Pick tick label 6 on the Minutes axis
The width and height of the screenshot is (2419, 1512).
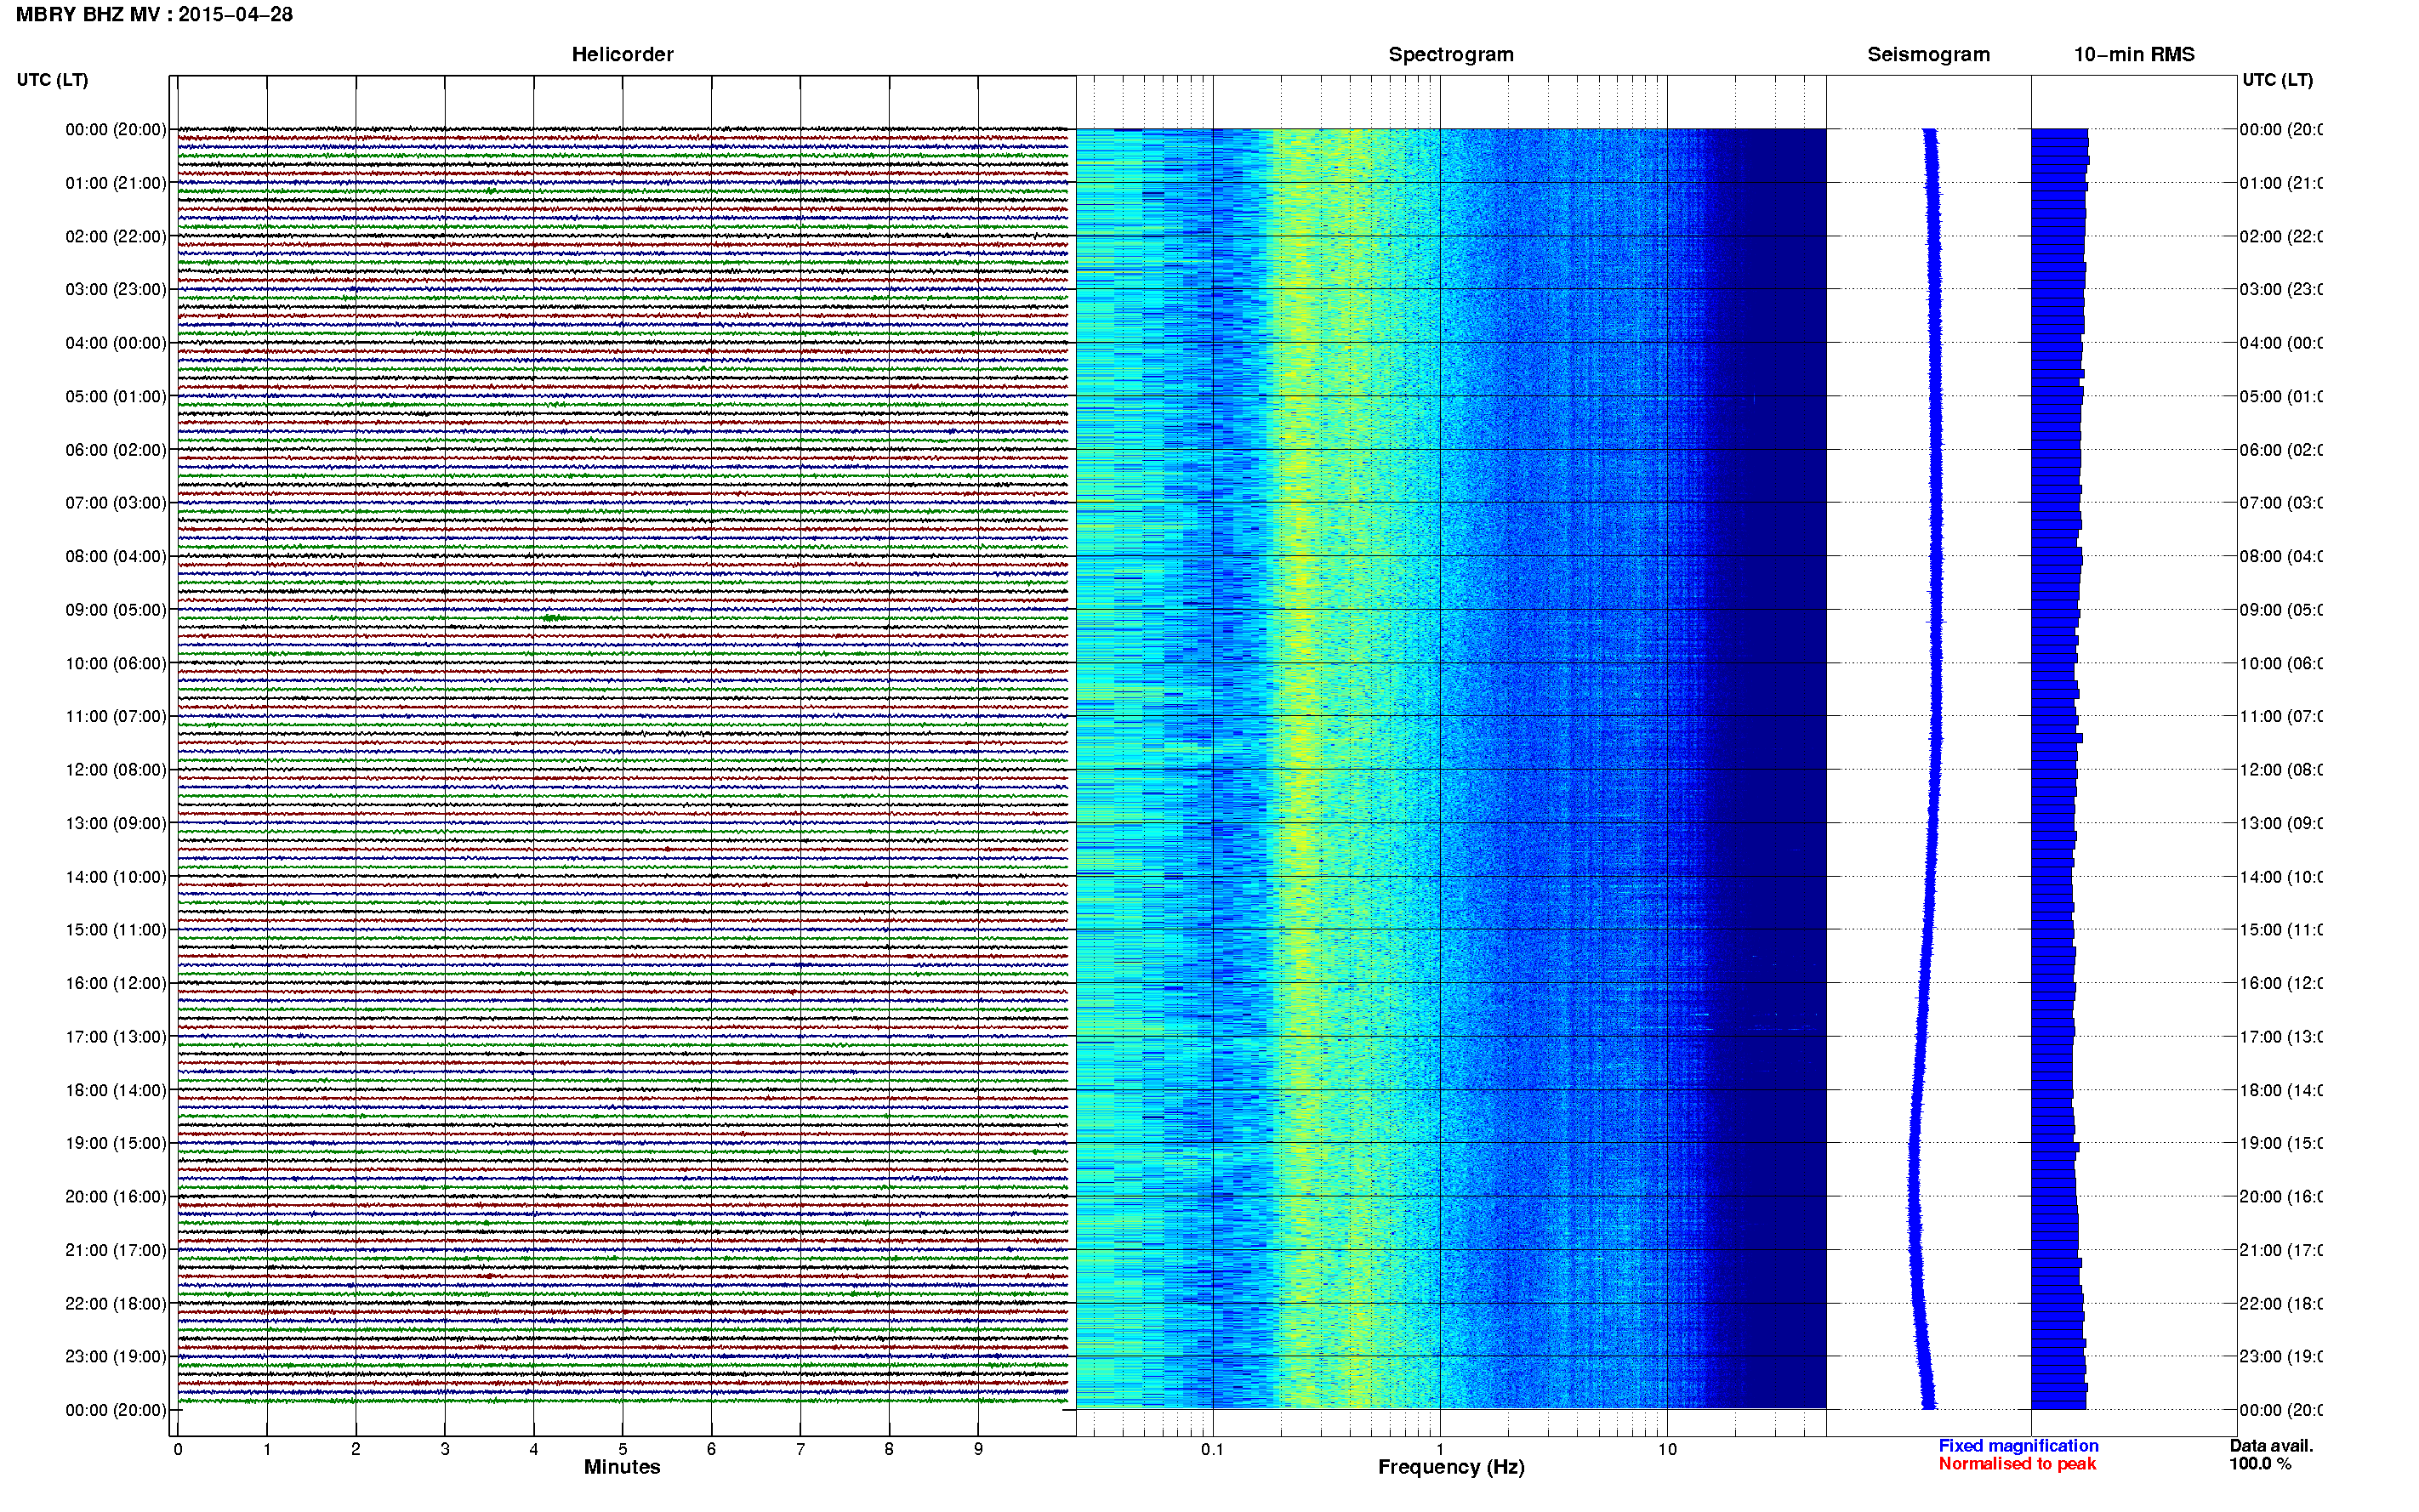click(x=711, y=1449)
